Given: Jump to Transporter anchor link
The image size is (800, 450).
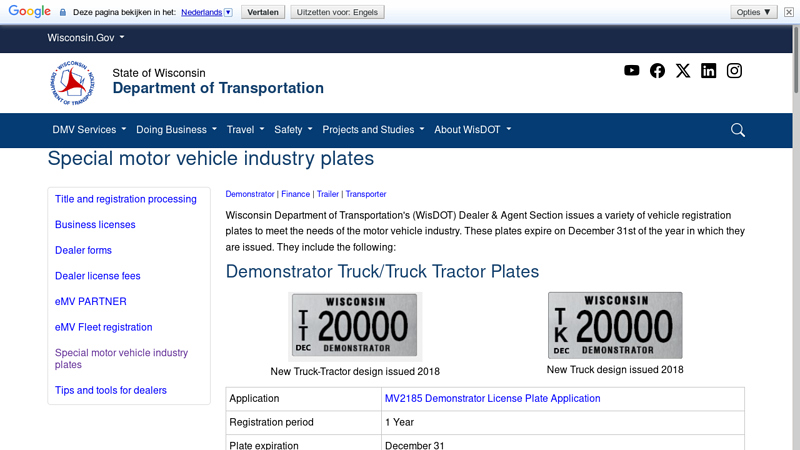Looking at the screenshot, I should 366,194.
